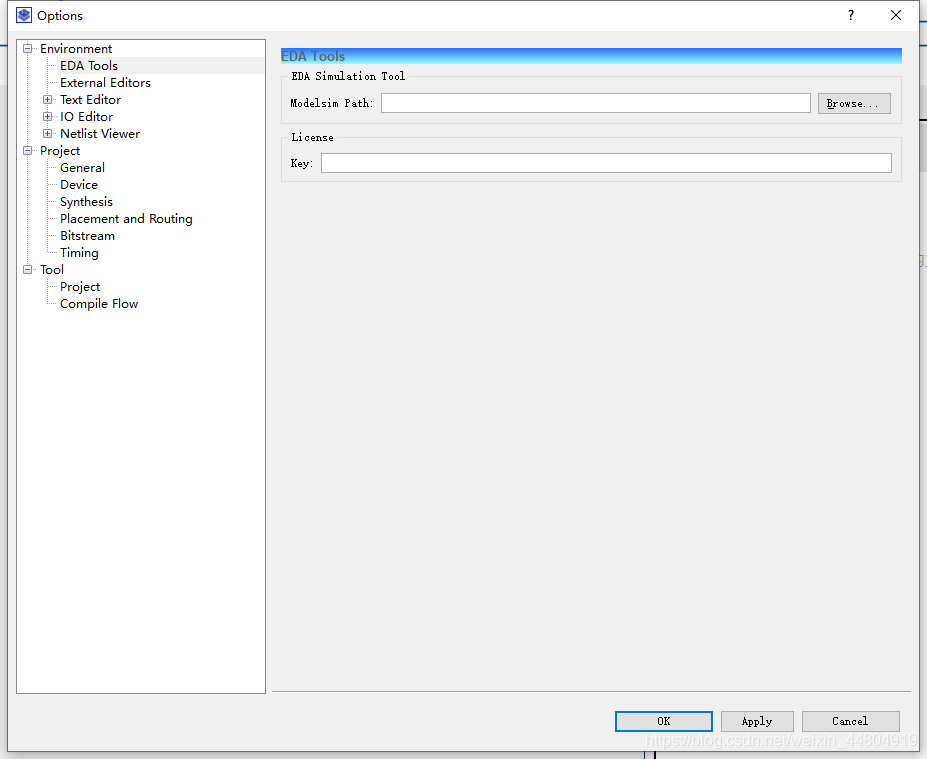Select the Netlist Viewer tree item
Image resolution: width=927 pixels, height=759 pixels.
[x=100, y=134]
